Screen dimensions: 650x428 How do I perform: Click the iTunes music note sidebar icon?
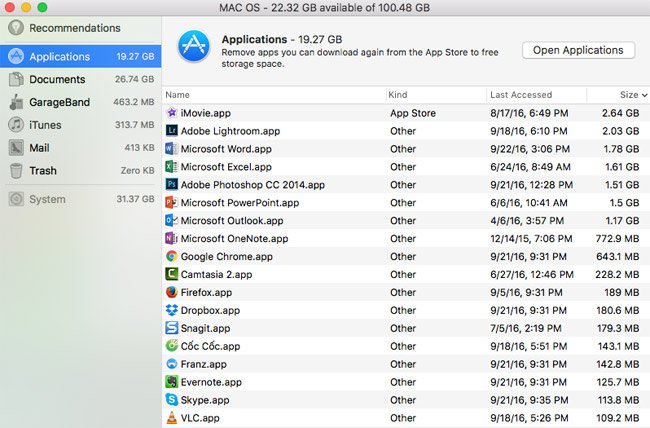pos(16,124)
